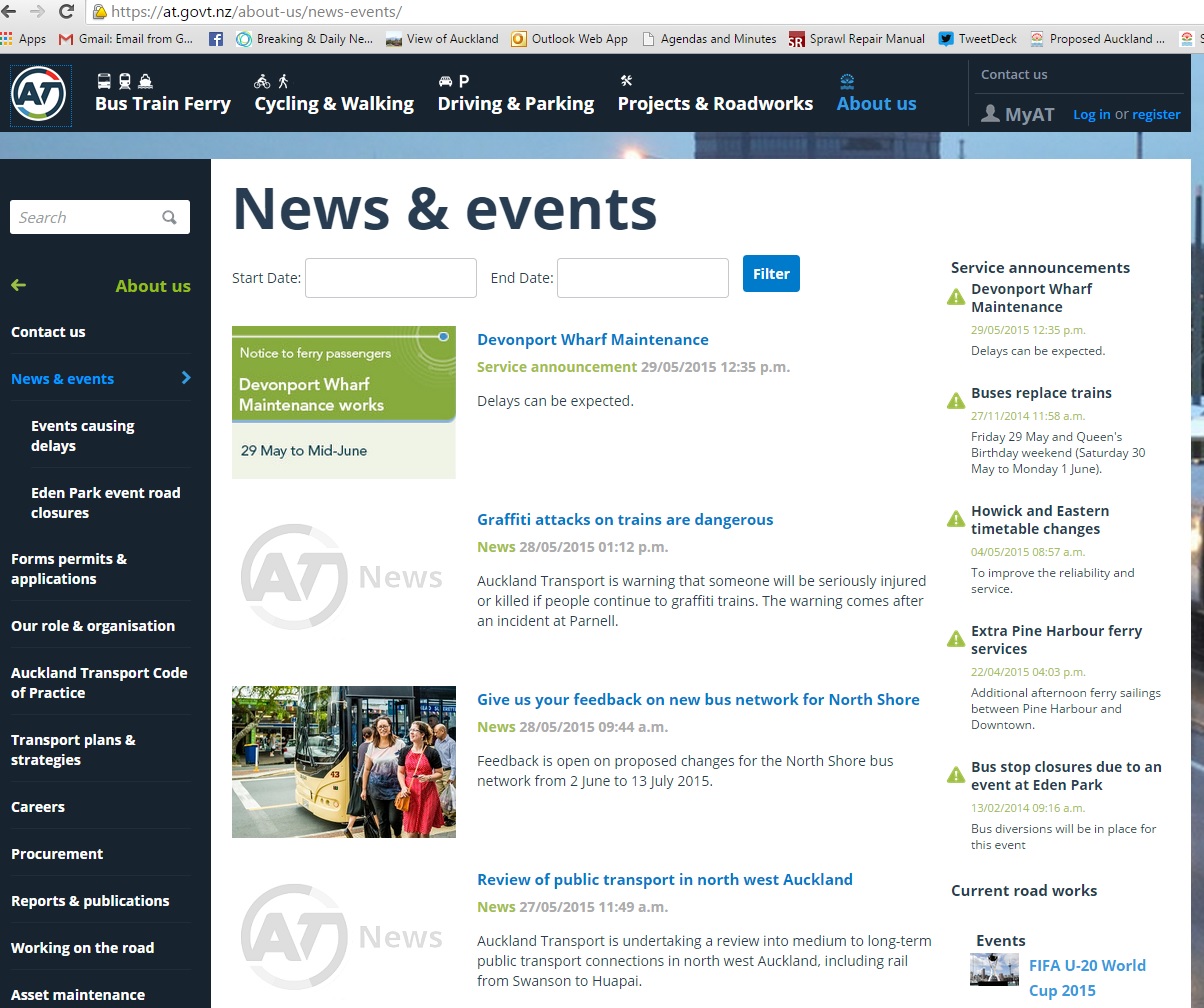Image resolution: width=1204 pixels, height=1008 pixels.
Task: Expand the News & events sidebar chevron
Action: [x=186, y=378]
